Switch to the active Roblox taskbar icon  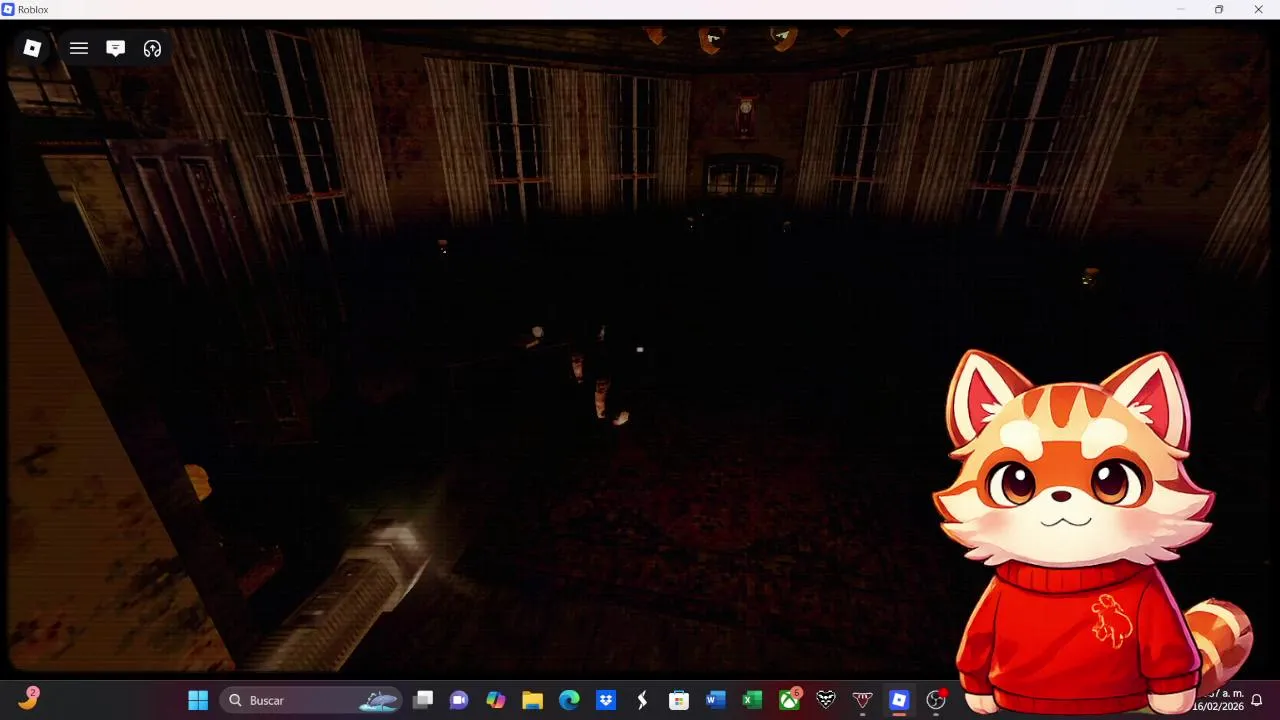coord(899,700)
